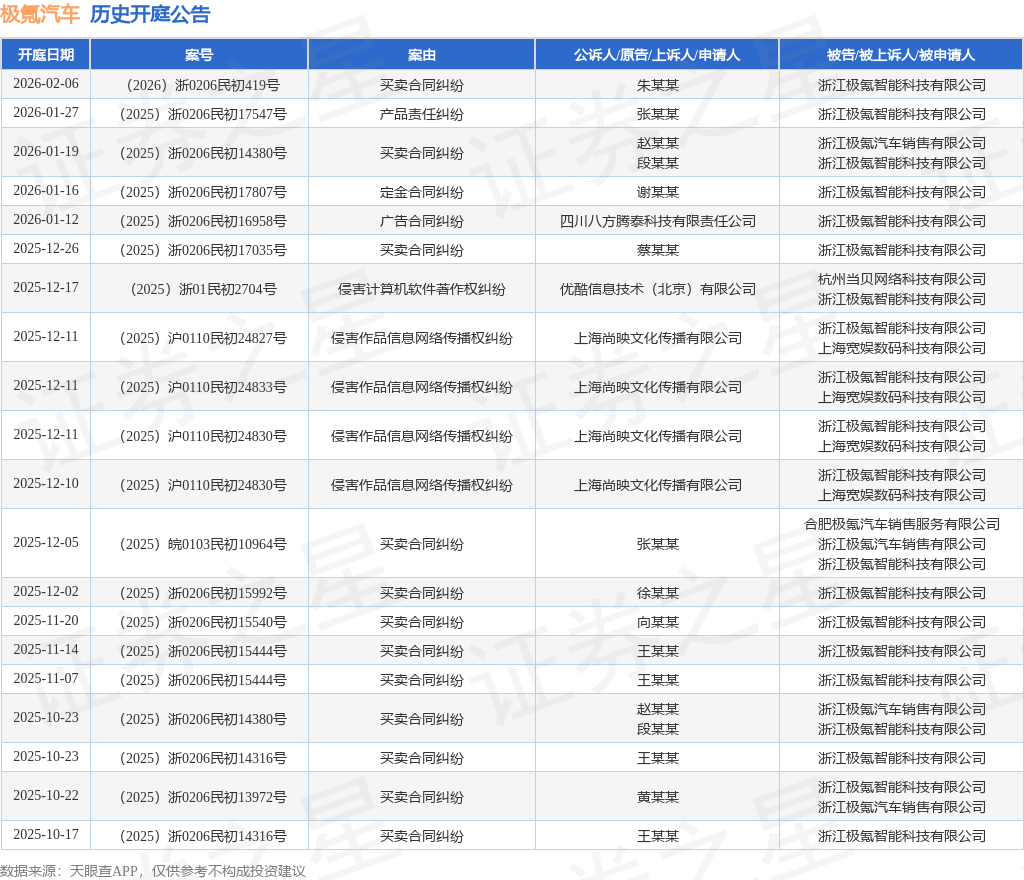The height and width of the screenshot is (880, 1024).
Task: Click case number (2026)浙0206民初419号
Action: click(199, 85)
